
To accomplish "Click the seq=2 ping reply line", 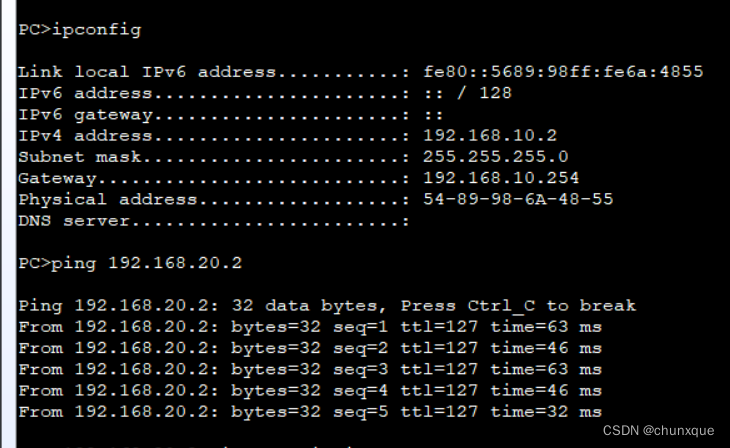I will tap(310, 347).
